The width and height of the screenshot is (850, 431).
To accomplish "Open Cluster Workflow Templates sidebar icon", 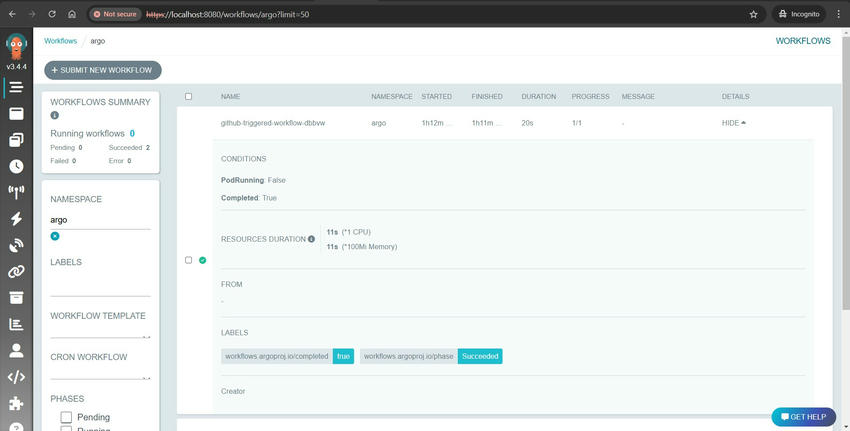I will (16, 140).
